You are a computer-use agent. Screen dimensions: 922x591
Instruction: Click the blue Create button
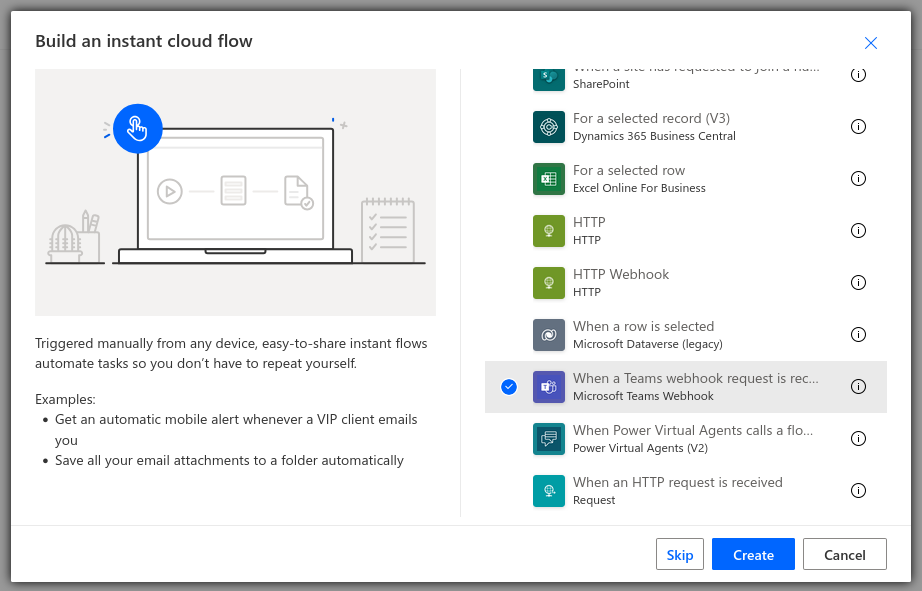tap(753, 555)
